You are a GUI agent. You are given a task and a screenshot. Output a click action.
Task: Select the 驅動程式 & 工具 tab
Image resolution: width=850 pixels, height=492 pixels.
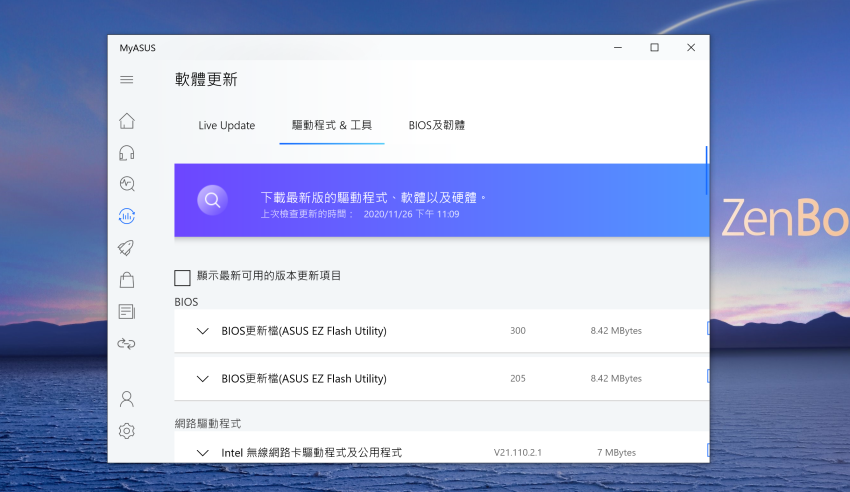(332, 125)
